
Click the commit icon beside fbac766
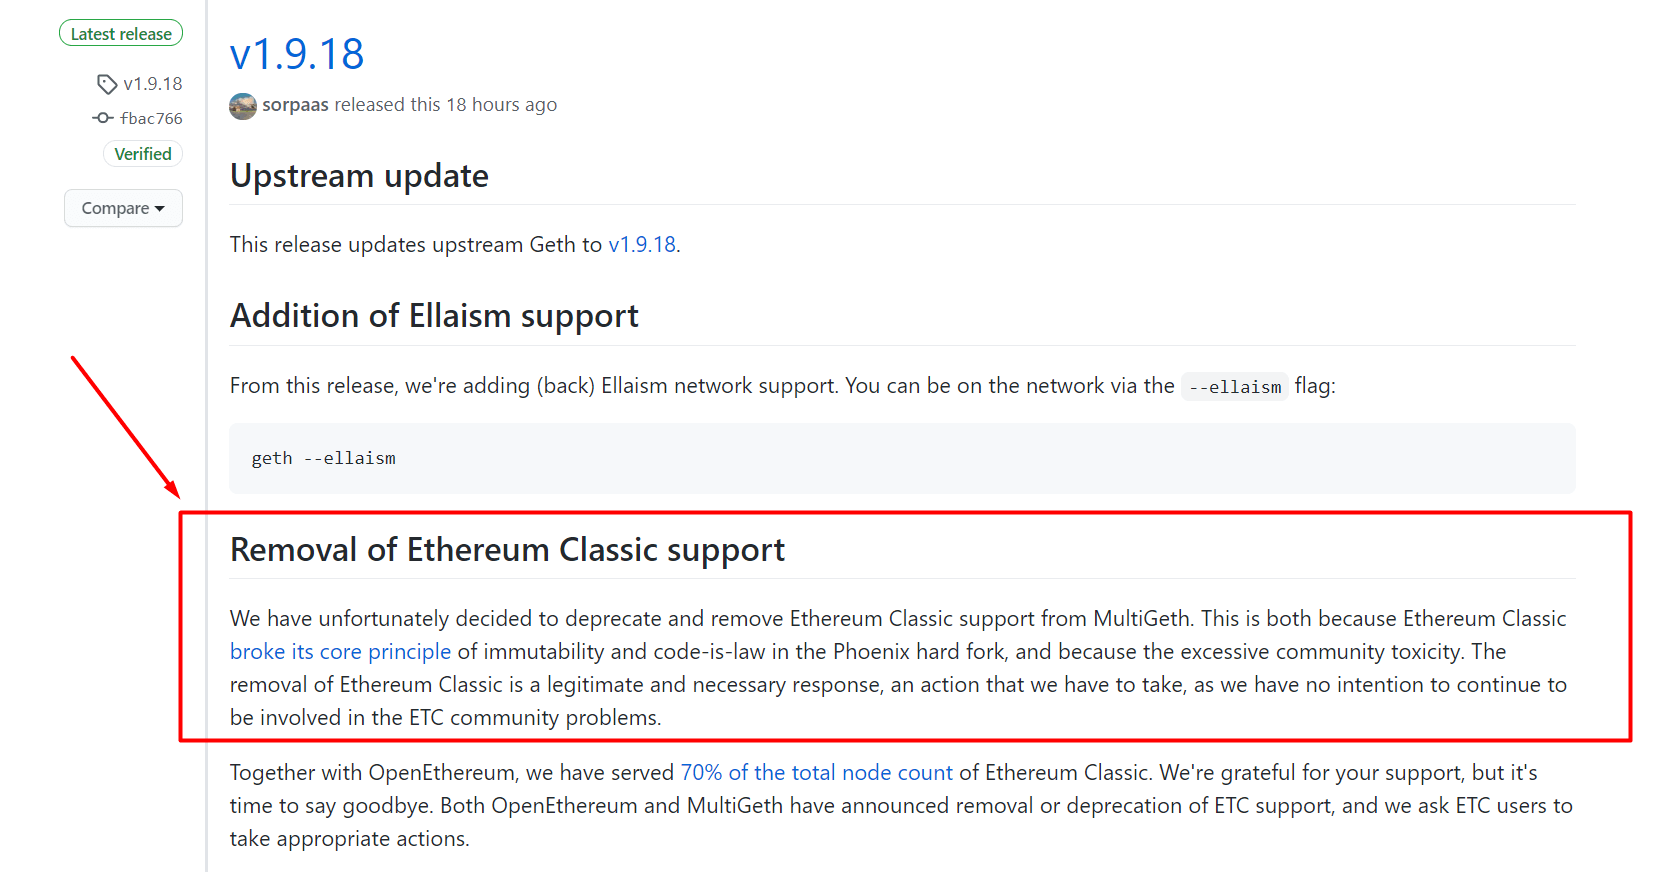[102, 118]
